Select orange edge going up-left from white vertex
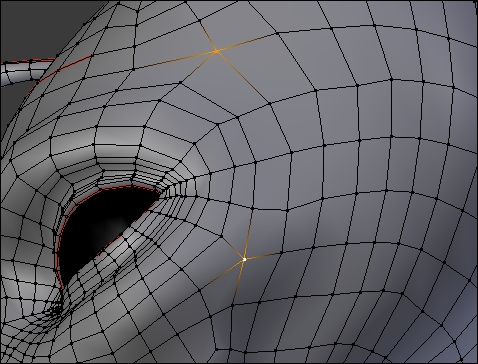478x364 pixels. pyautogui.click(x=233, y=248)
